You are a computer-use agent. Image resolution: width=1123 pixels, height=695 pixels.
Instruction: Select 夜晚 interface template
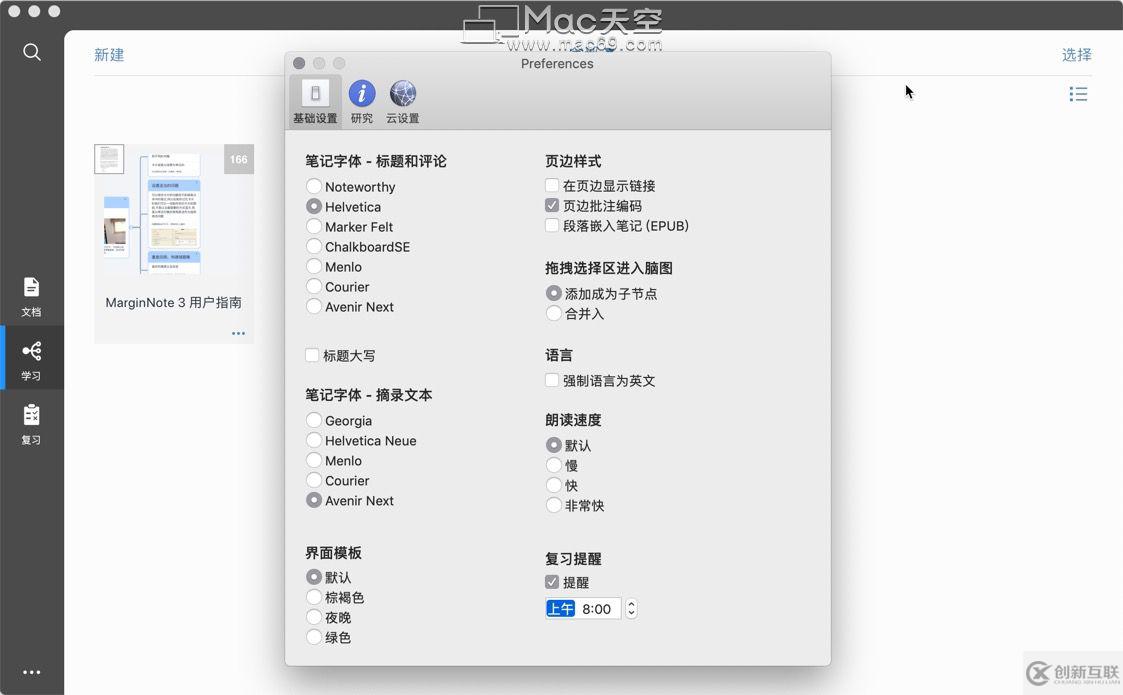coord(313,617)
